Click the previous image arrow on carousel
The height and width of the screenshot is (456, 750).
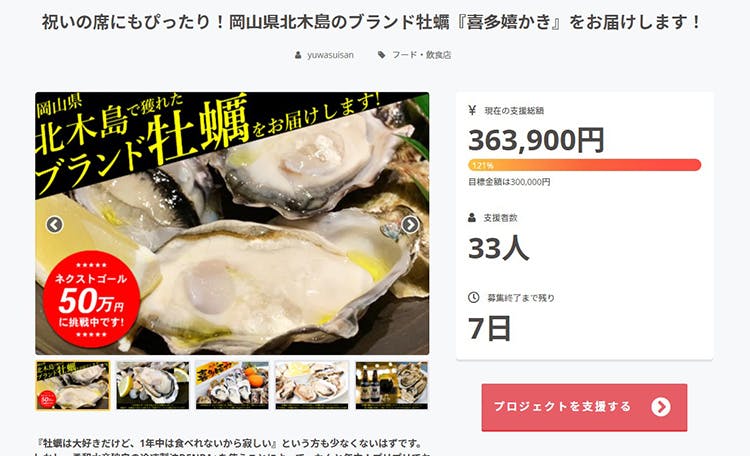(x=55, y=224)
